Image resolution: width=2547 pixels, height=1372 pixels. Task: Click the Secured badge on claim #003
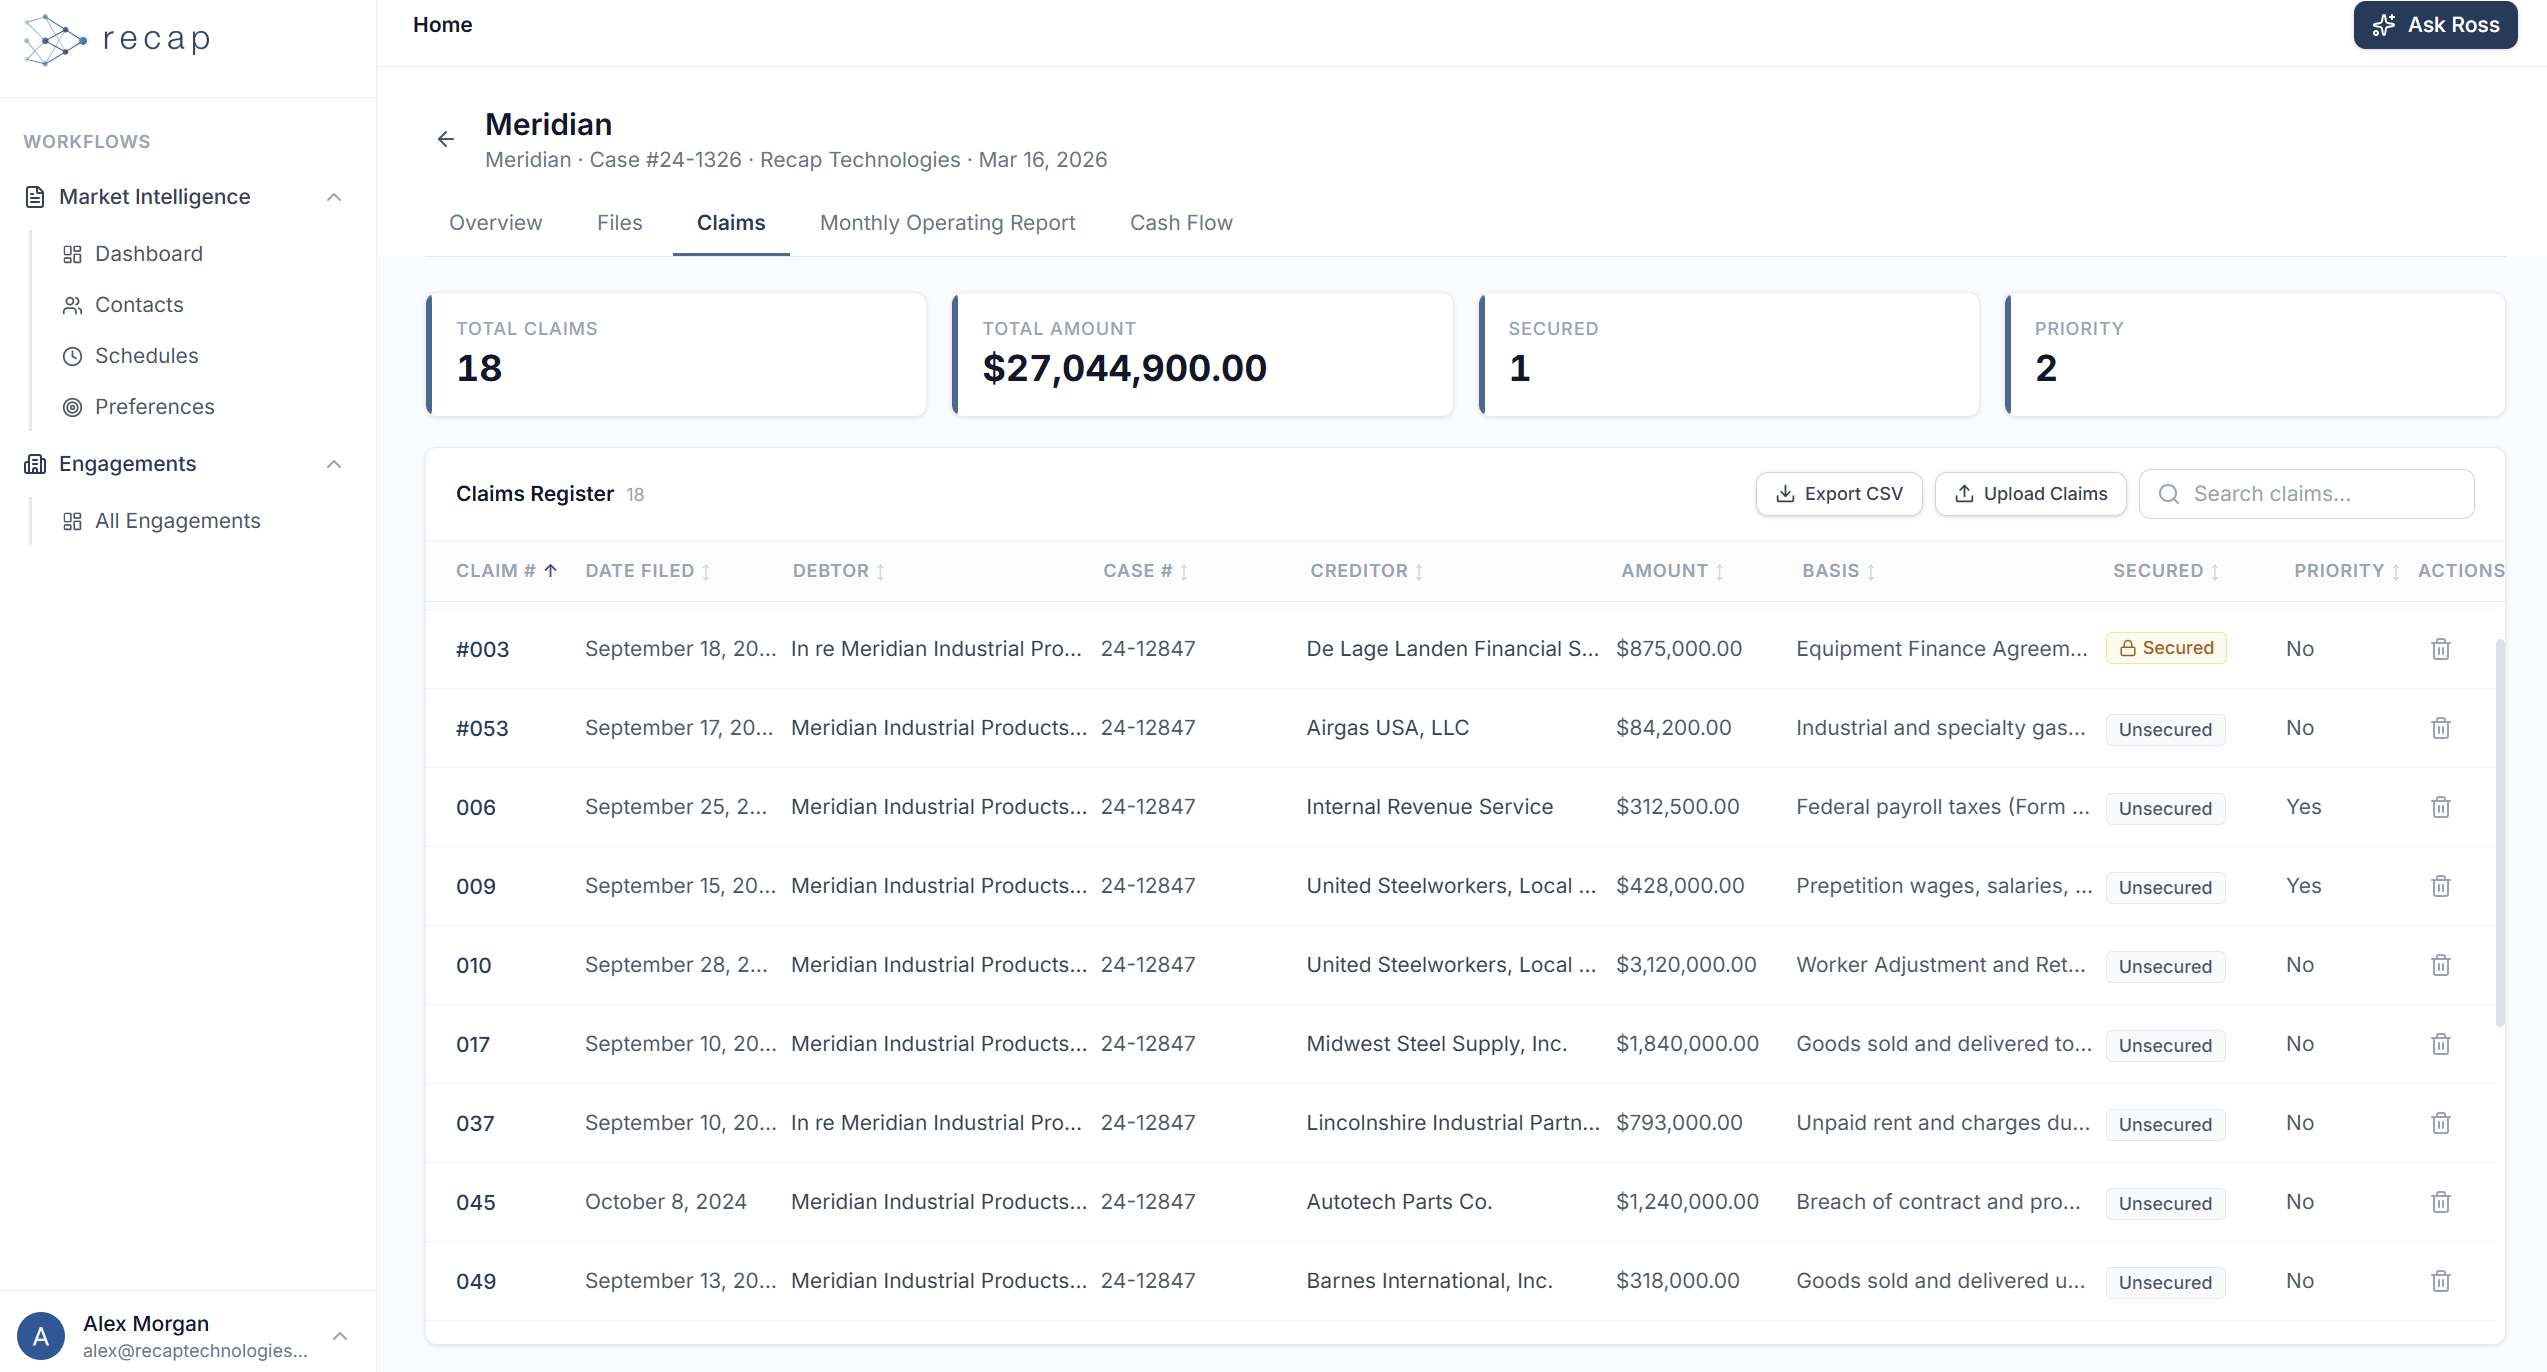(2166, 647)
